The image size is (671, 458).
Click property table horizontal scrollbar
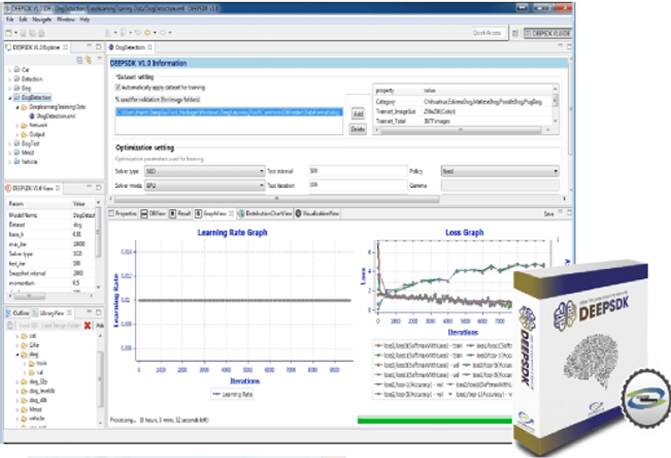point(461,130)
